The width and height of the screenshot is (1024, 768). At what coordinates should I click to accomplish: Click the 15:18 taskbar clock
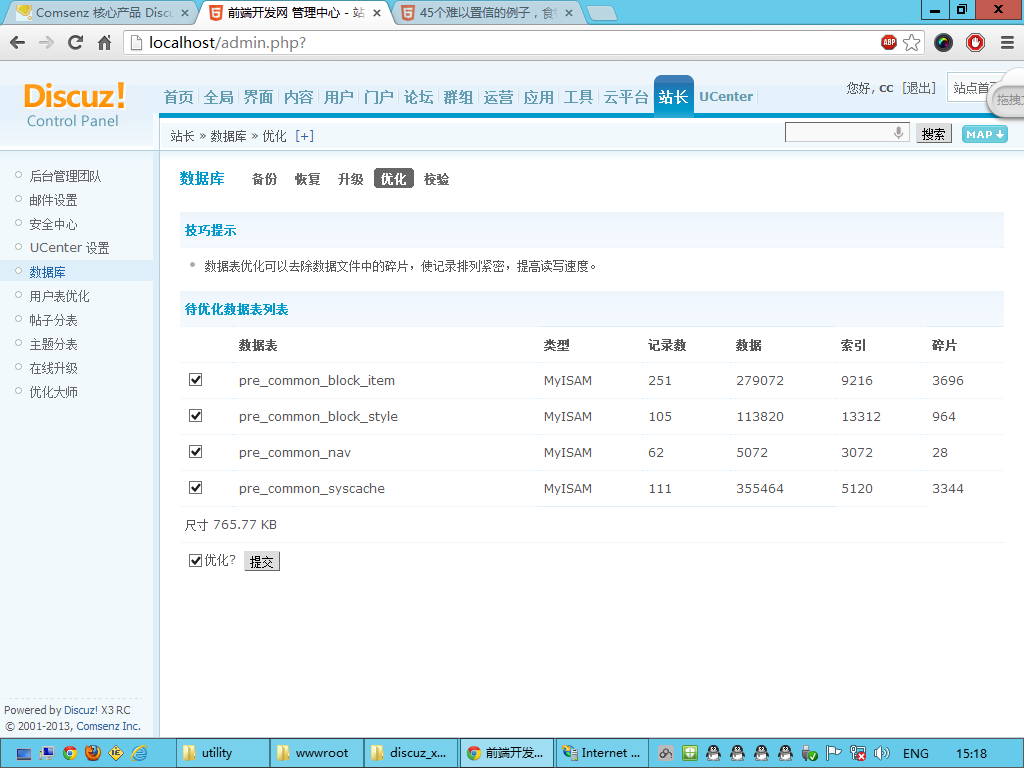point(971,754)
